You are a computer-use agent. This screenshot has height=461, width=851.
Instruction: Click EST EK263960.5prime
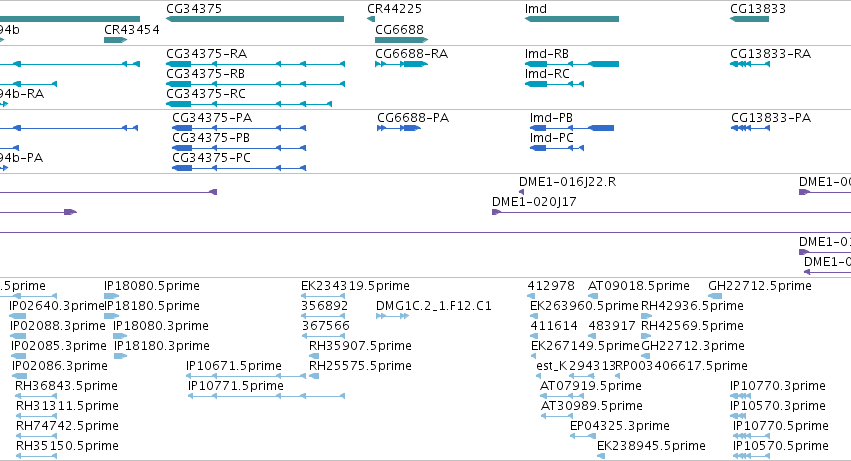[534, 317]
